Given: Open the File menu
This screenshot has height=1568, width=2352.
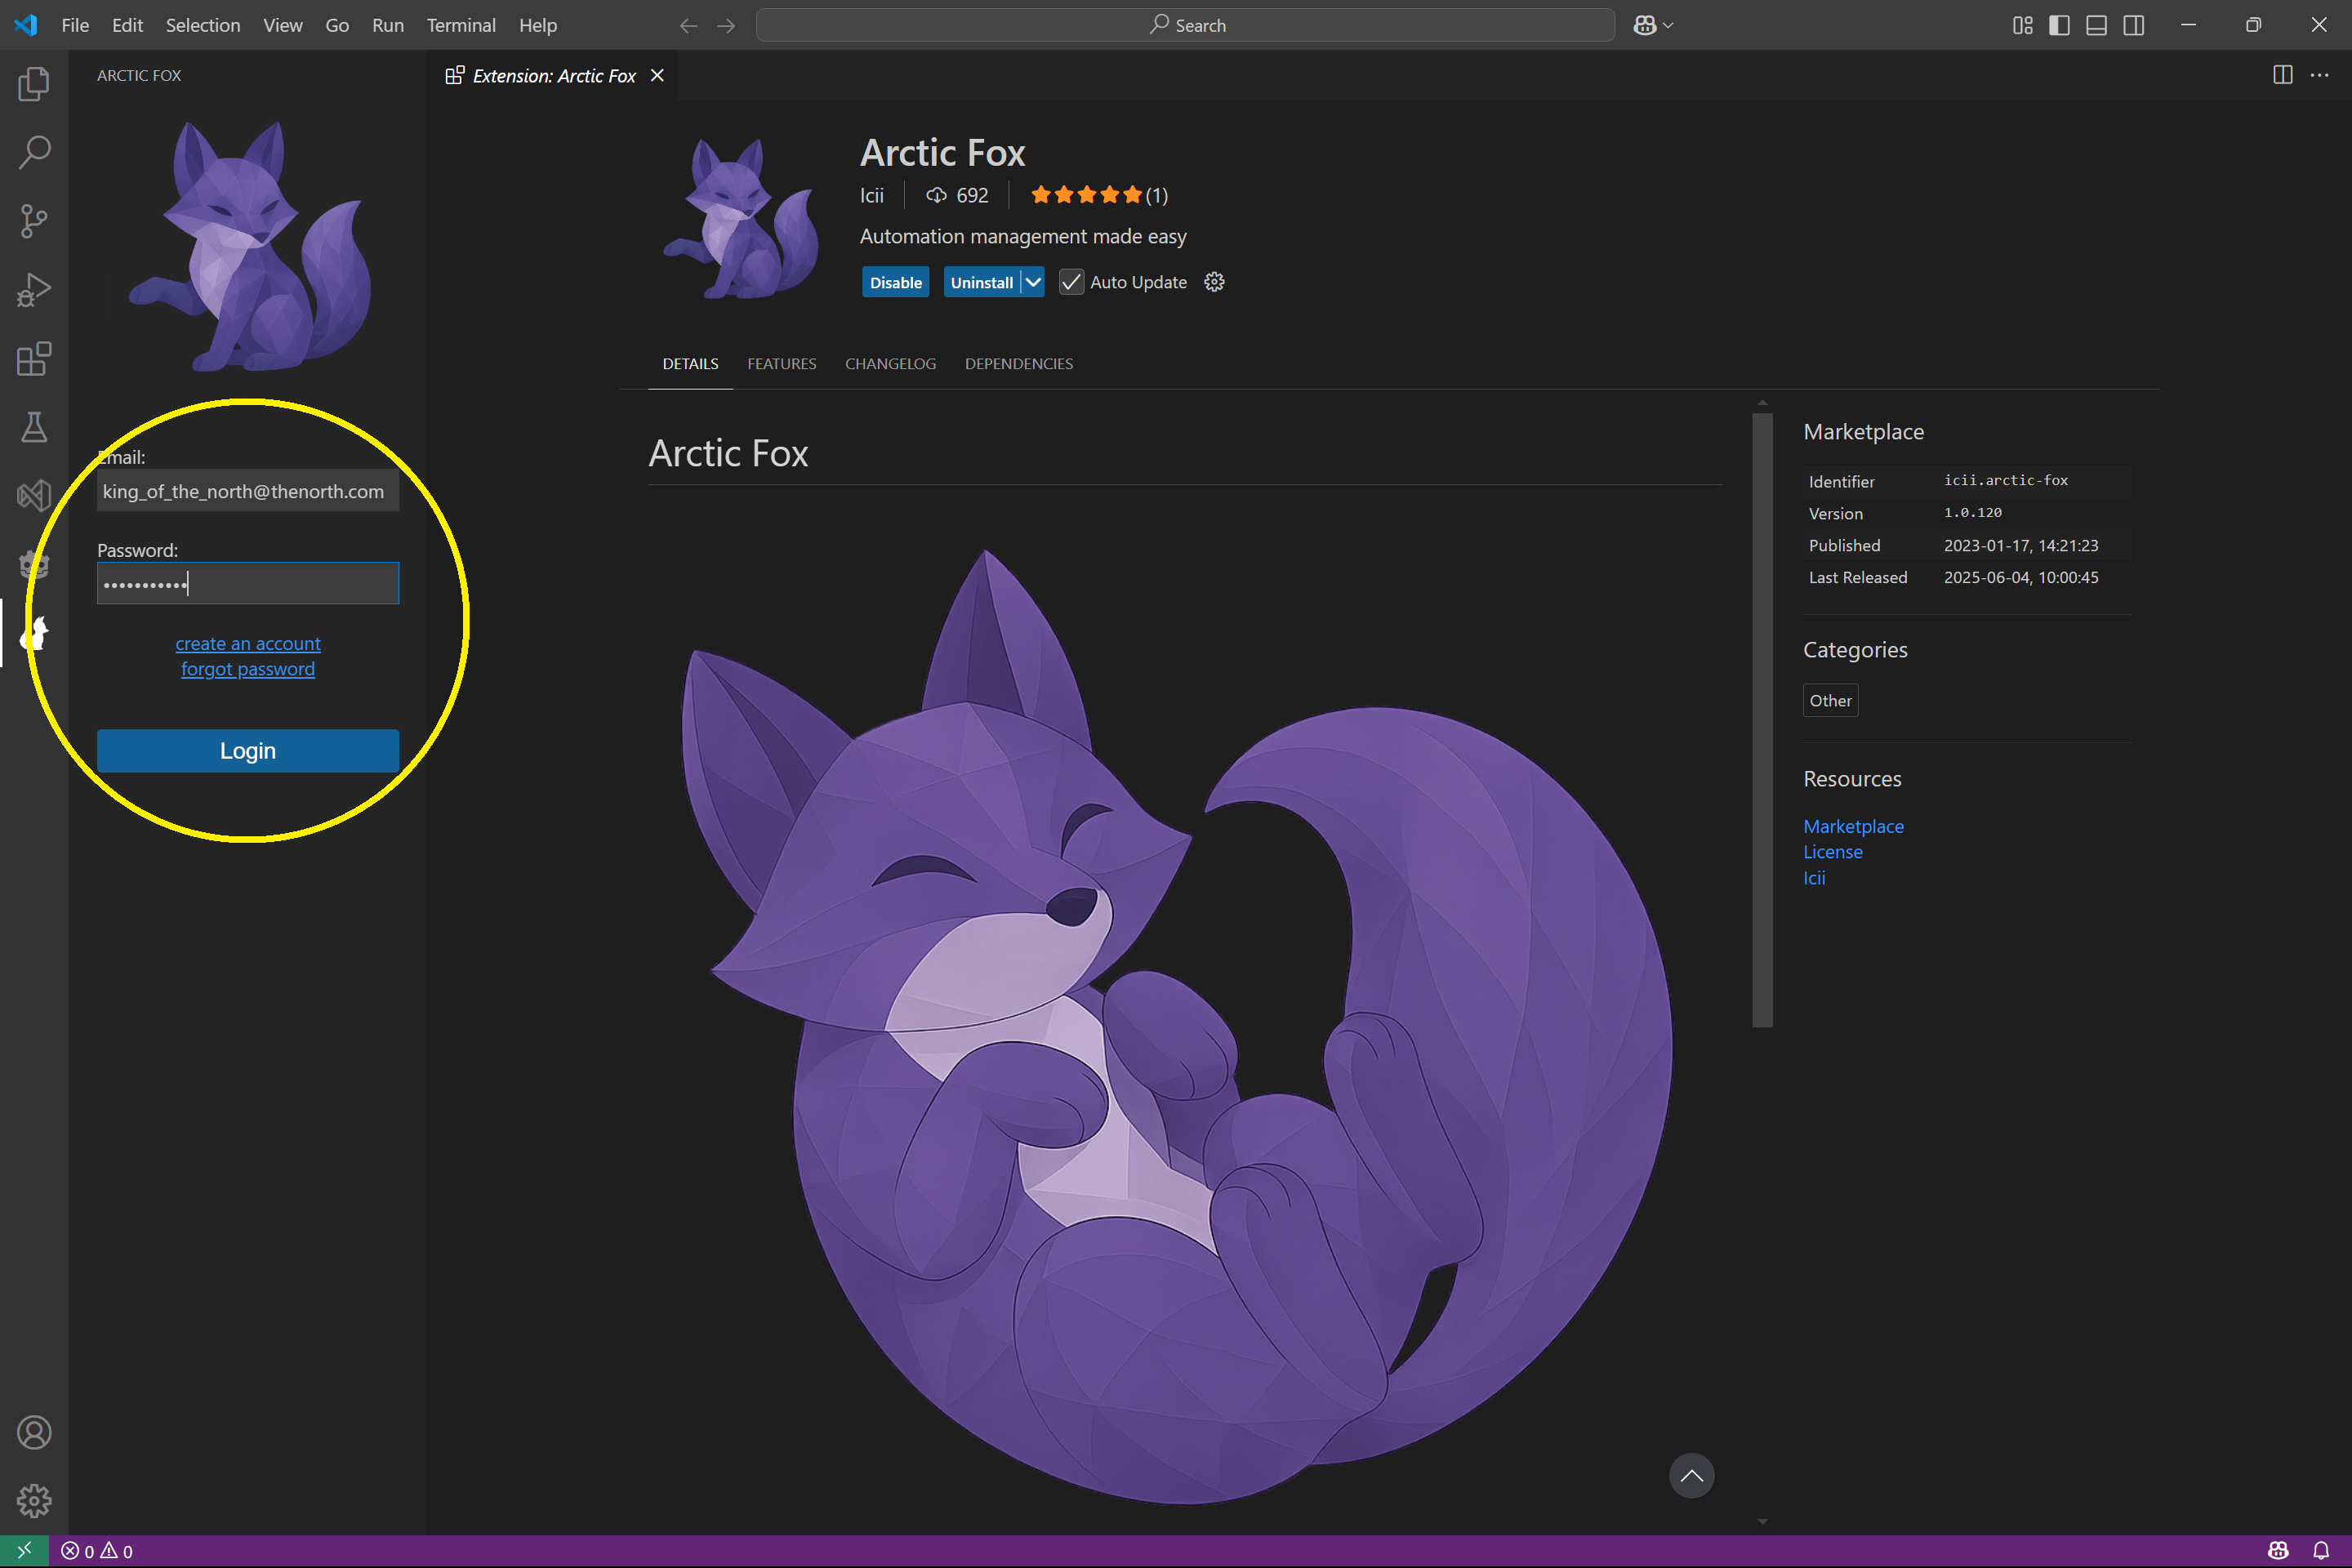Looking at the screenshot, I should click(x=75, y=25).
